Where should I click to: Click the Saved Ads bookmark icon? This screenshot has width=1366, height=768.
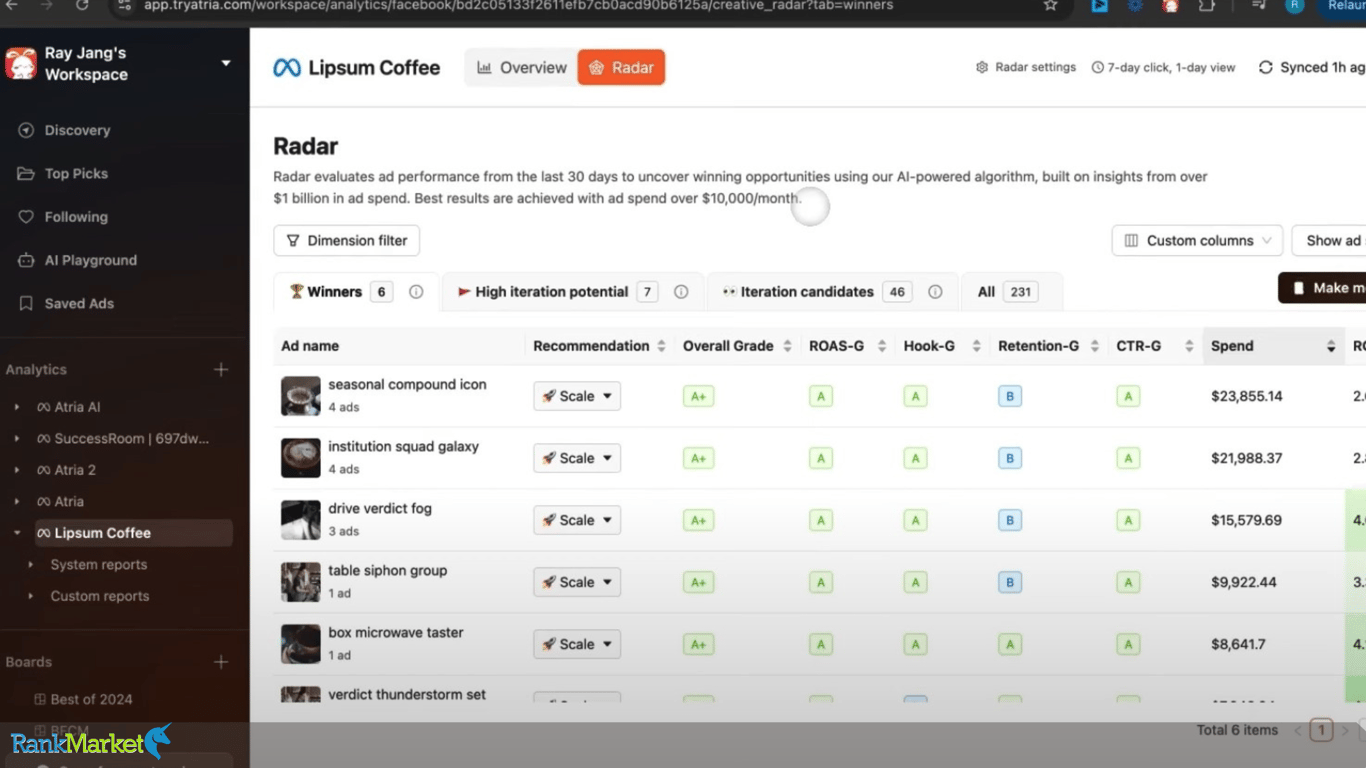pos(26,303)
